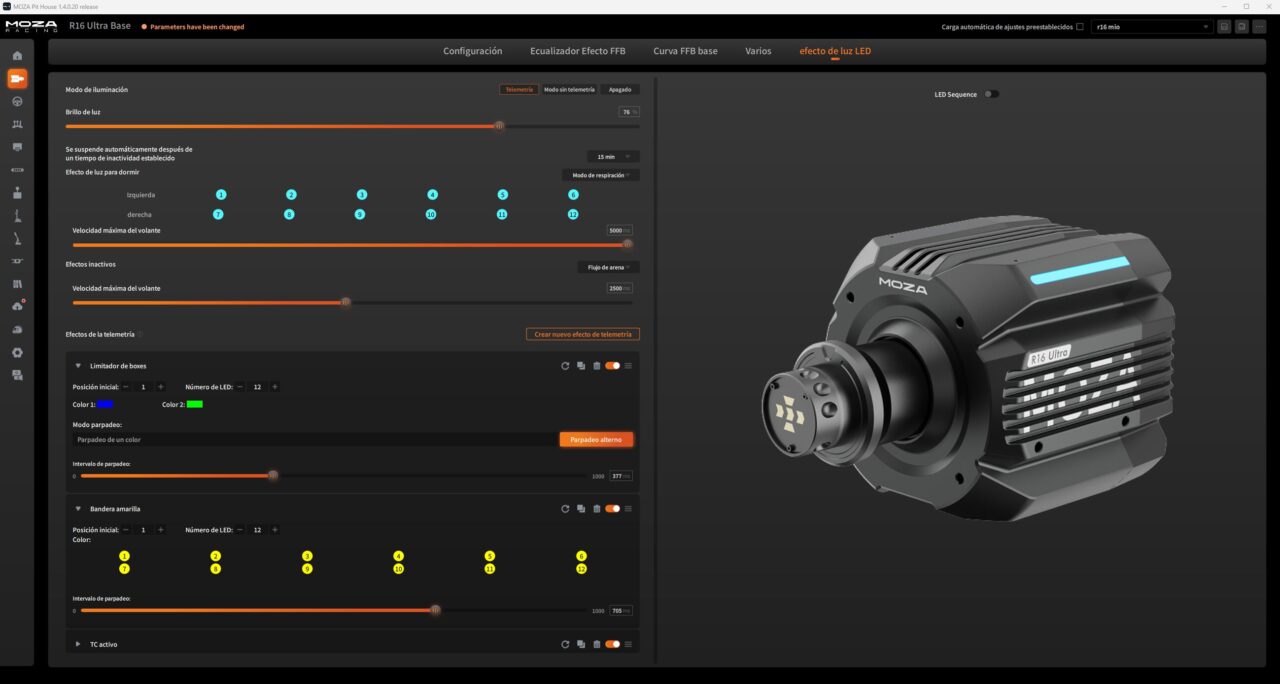This screenshot has width=1280, height=684.
Task: Toggle the LED Sequence switch
Action: [991, 94]
